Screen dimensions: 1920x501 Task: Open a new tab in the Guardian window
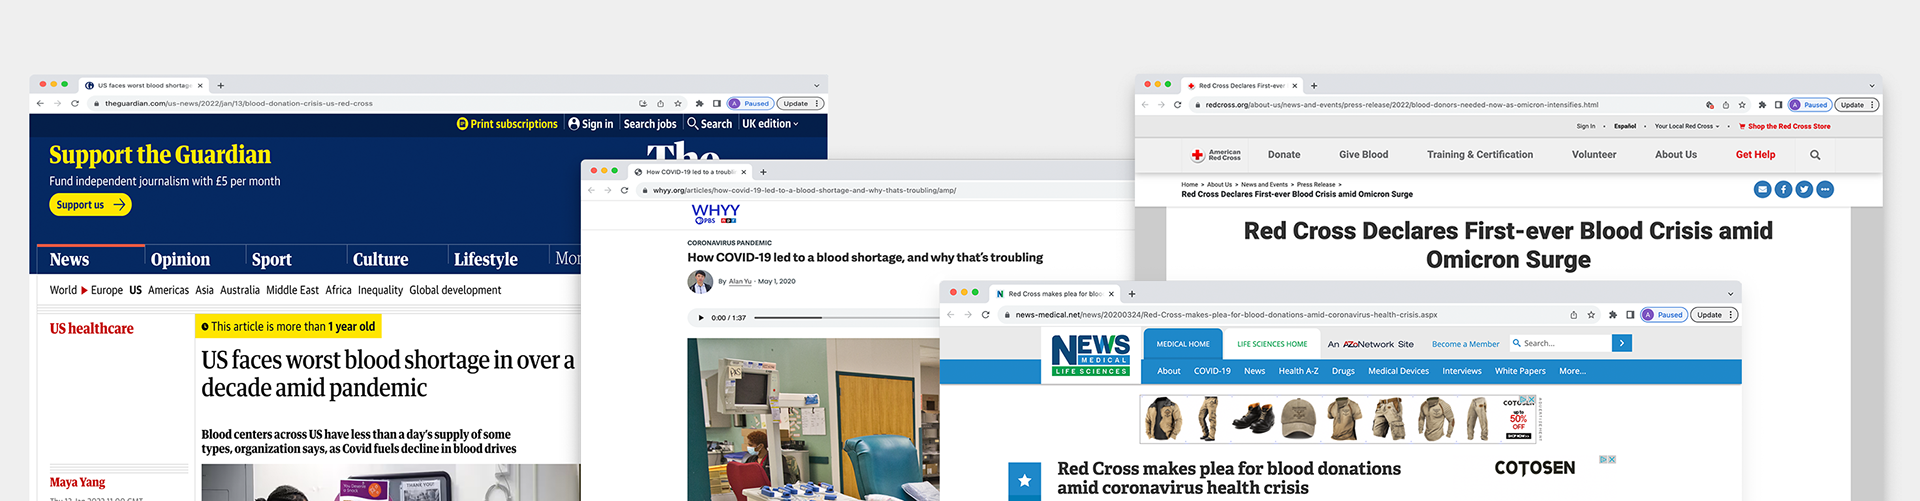tap(221, 85)
